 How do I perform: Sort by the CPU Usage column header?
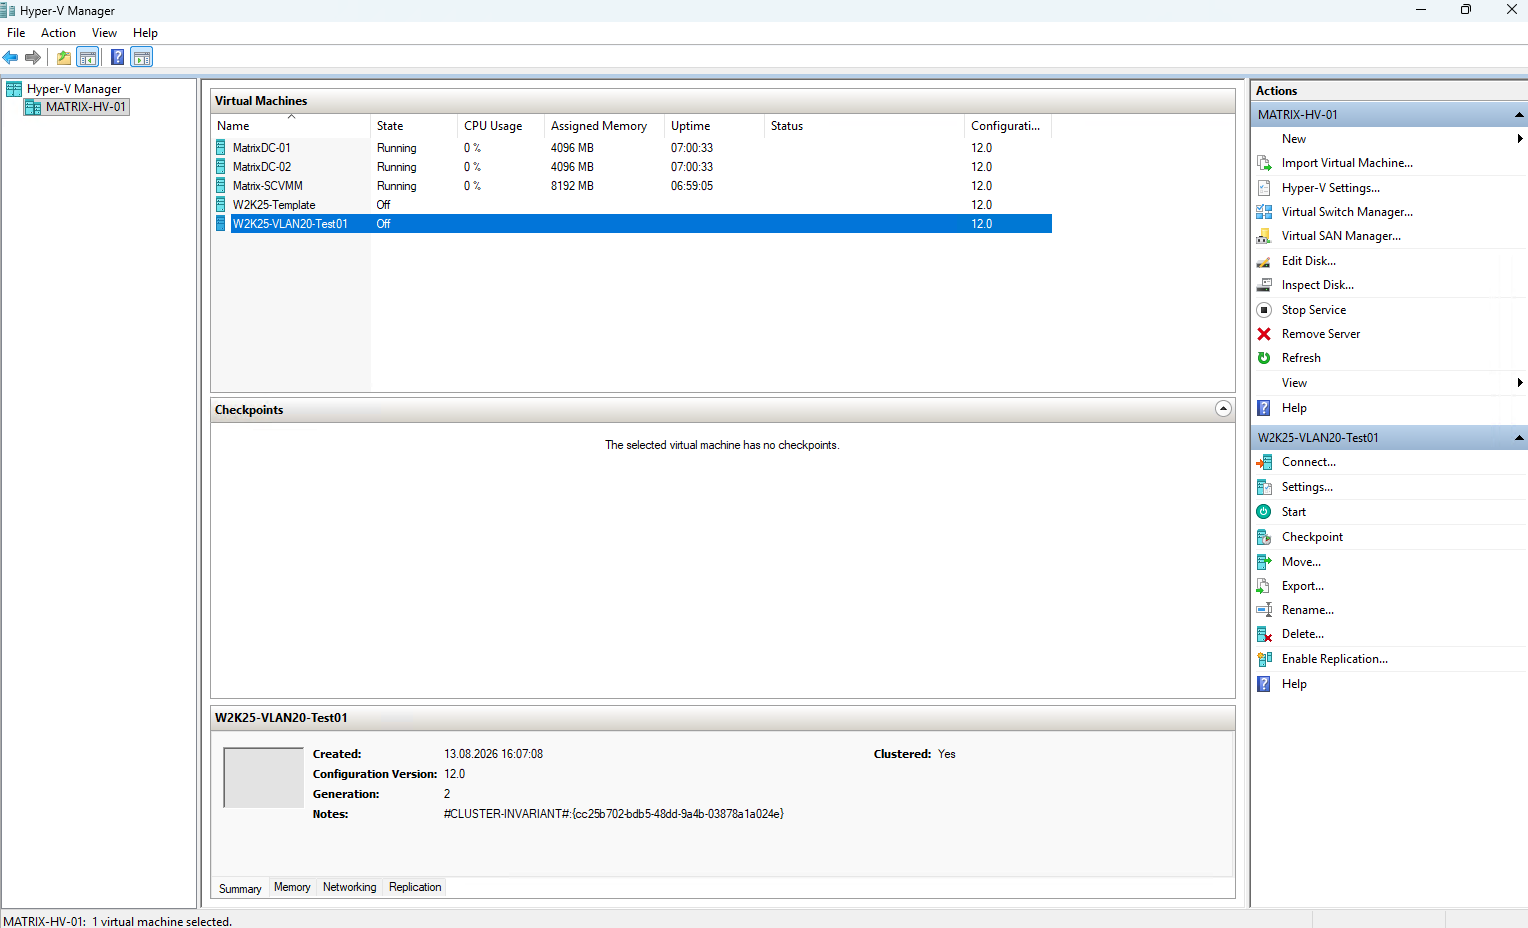[500, 126]
